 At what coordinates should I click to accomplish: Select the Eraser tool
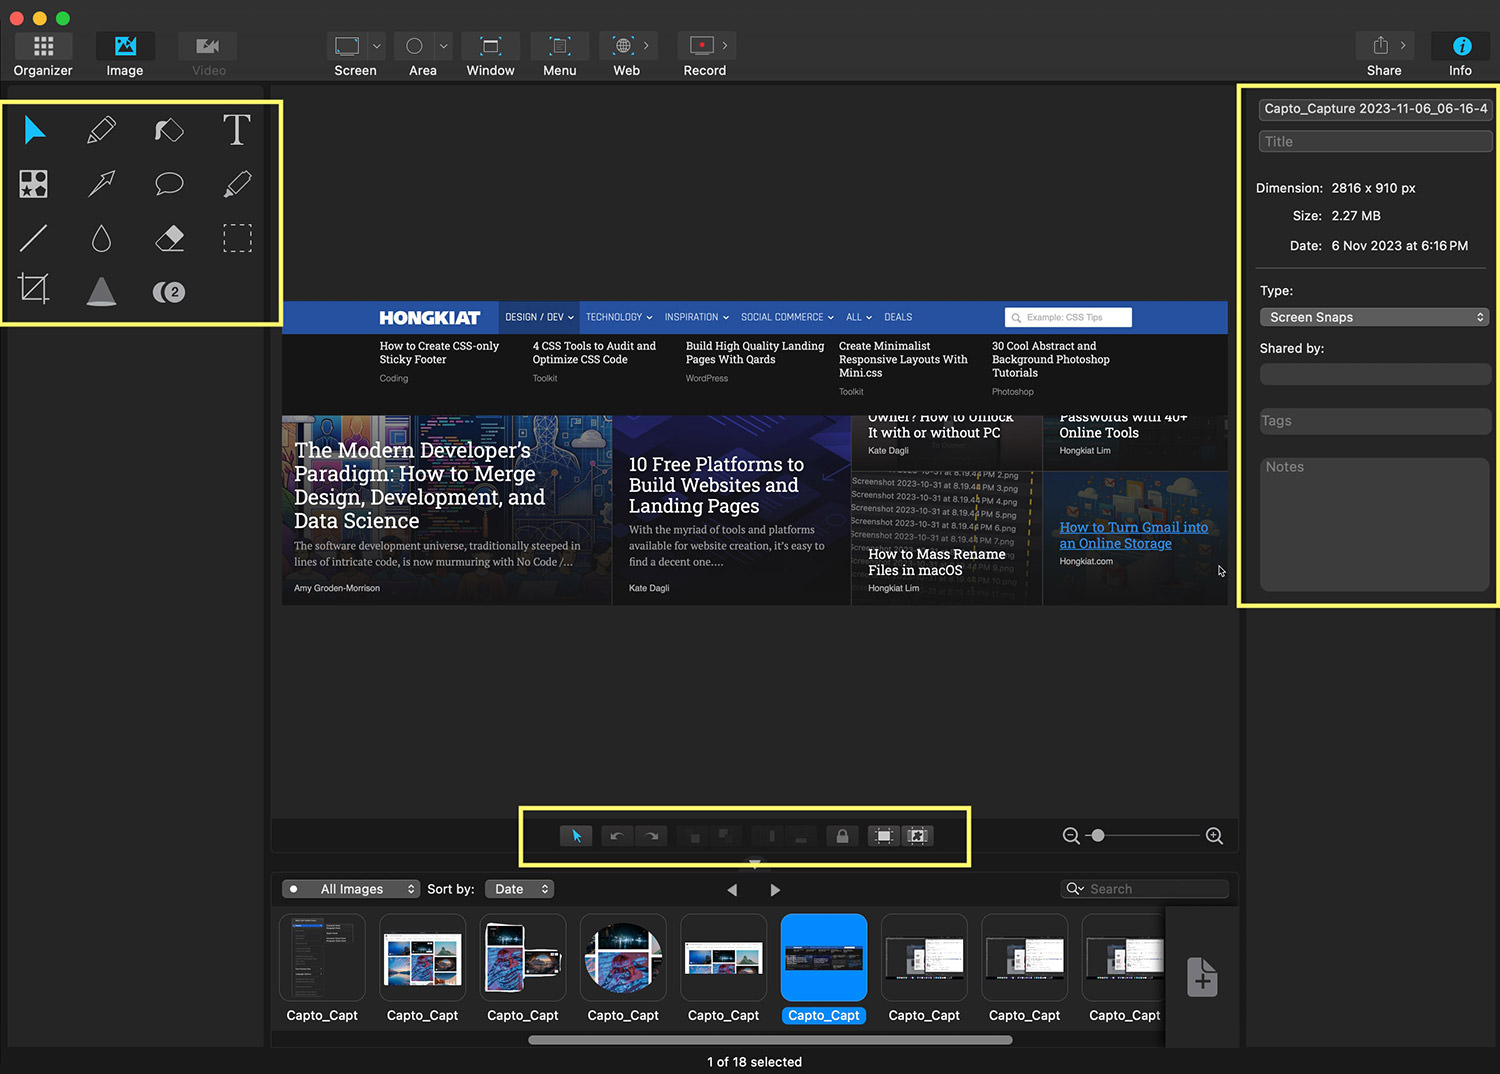click(x=169, y=238)
